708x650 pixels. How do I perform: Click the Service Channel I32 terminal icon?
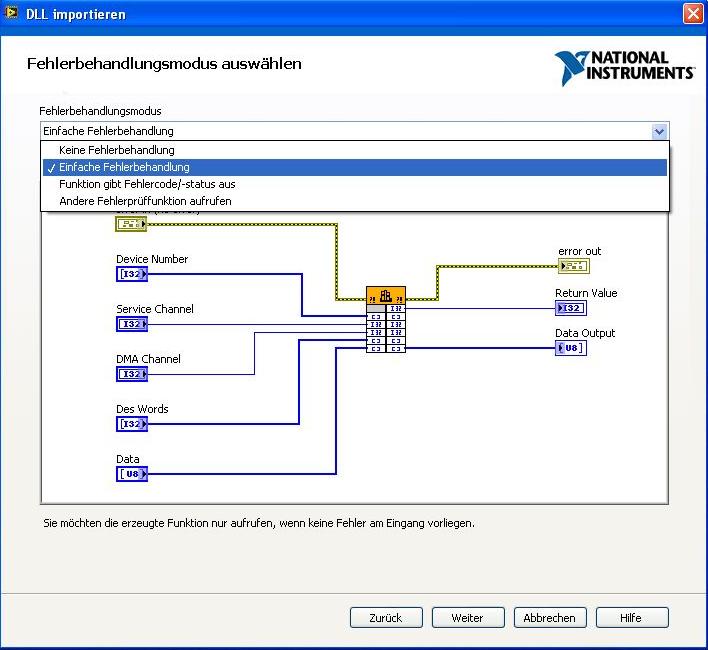(131, 324)
